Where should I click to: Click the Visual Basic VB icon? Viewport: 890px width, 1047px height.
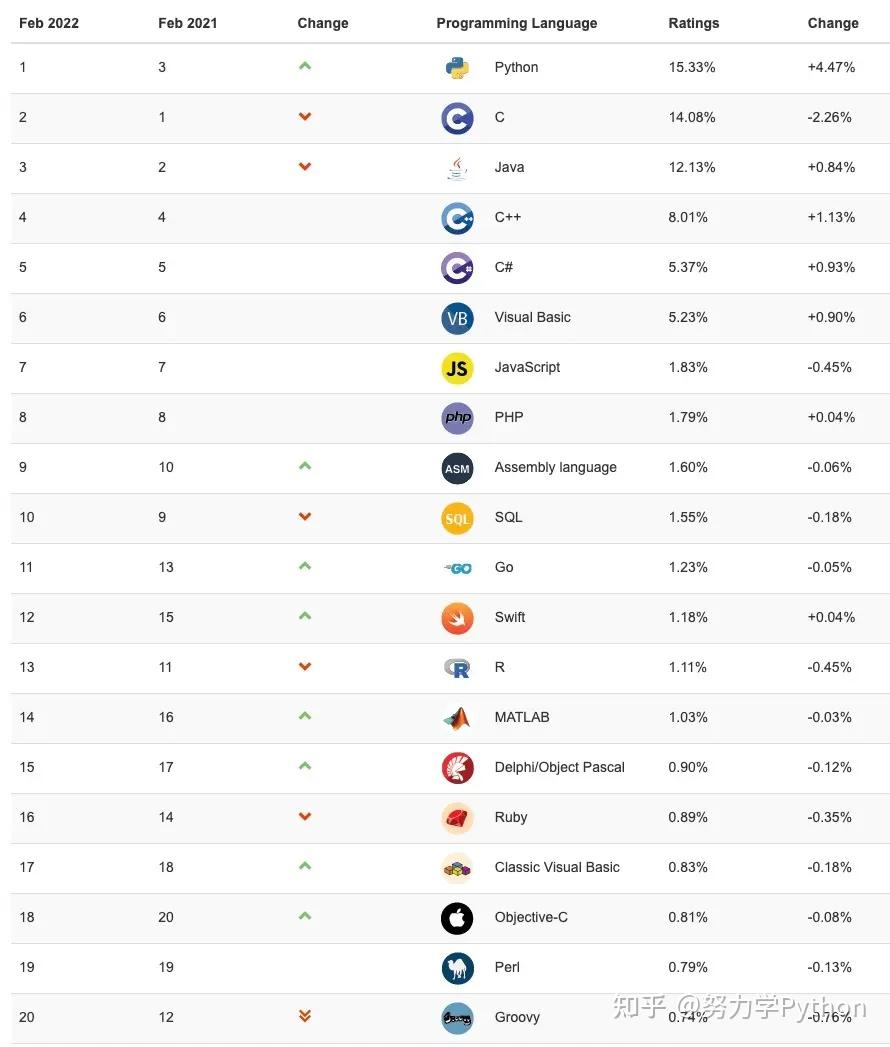[457, 318]
